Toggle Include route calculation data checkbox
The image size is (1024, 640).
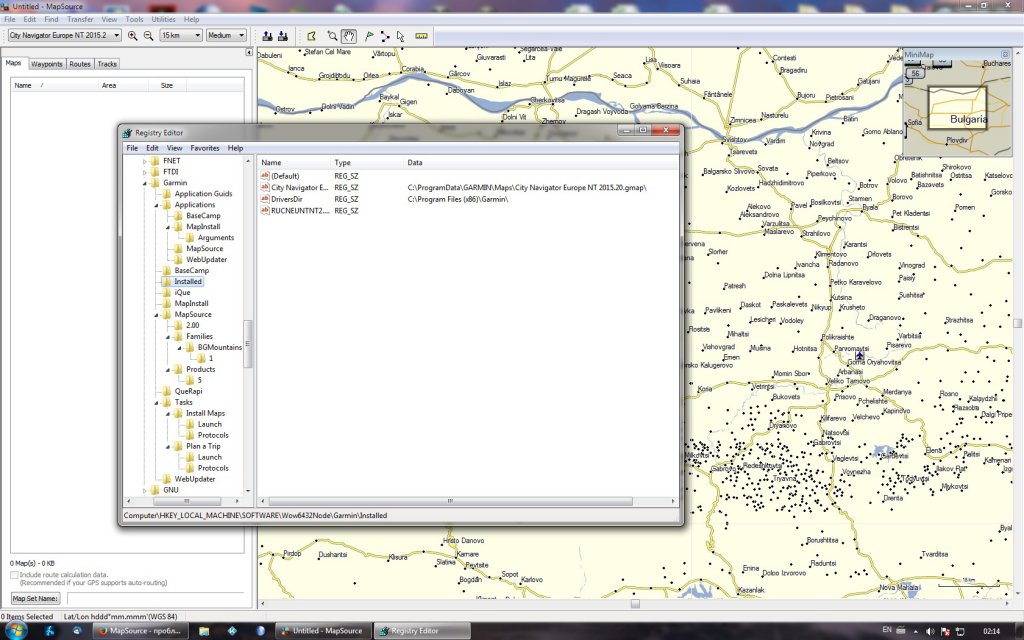tap(14, 575)
